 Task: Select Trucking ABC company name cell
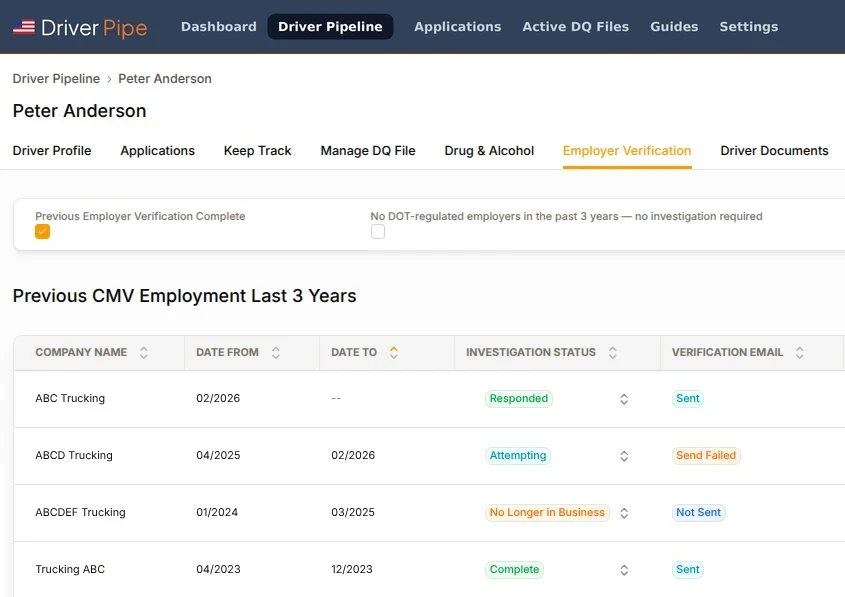point(70,570)
